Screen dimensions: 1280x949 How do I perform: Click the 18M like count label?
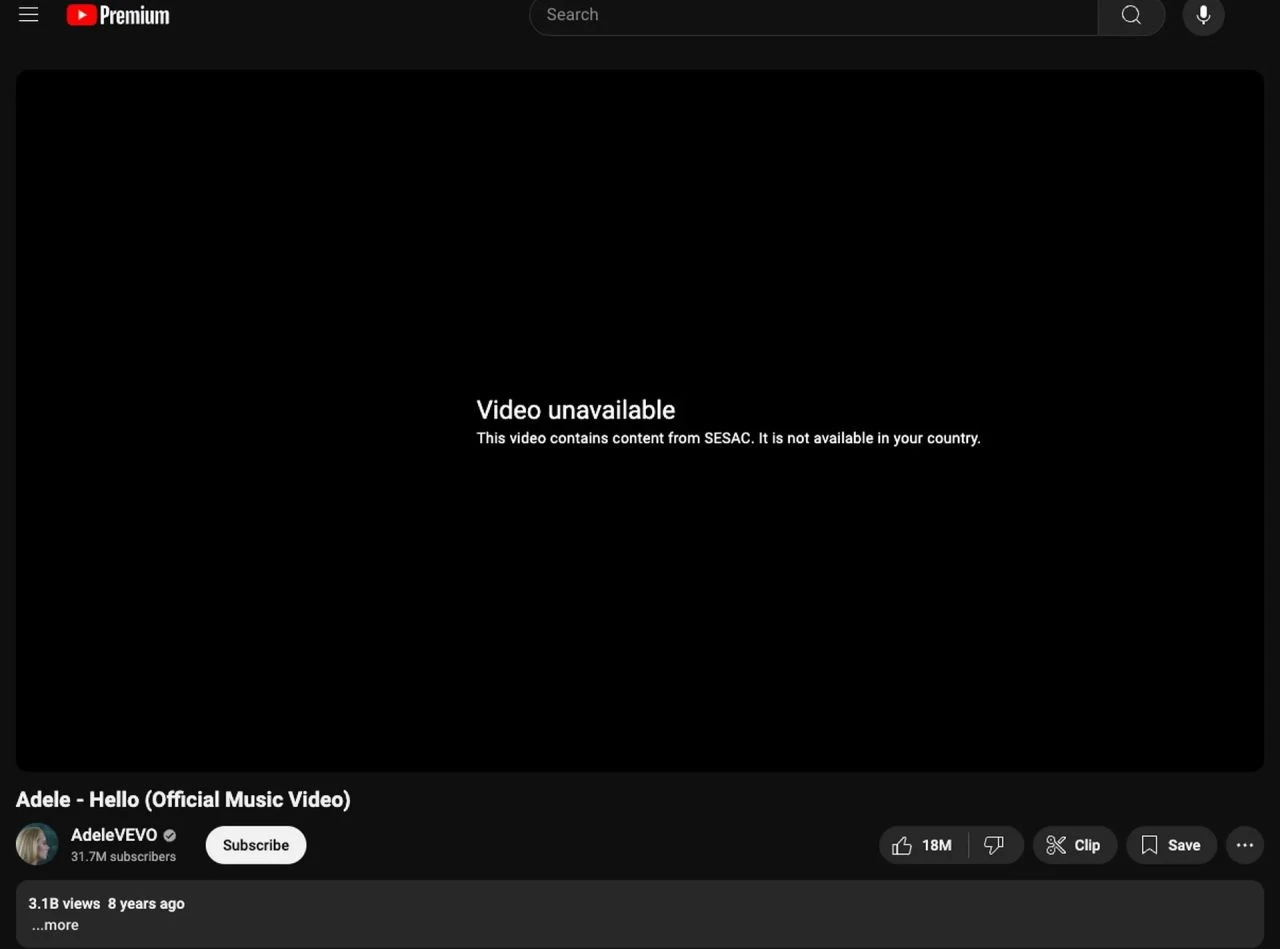coord(937,845)
